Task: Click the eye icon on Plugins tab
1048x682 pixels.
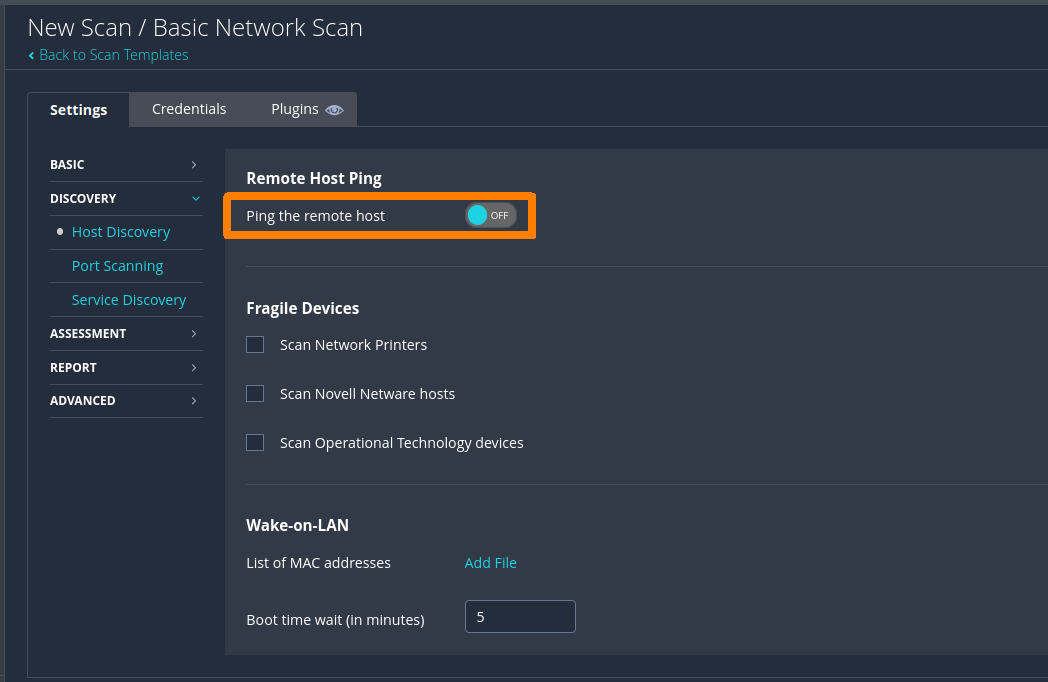Action: click(334, 110)
